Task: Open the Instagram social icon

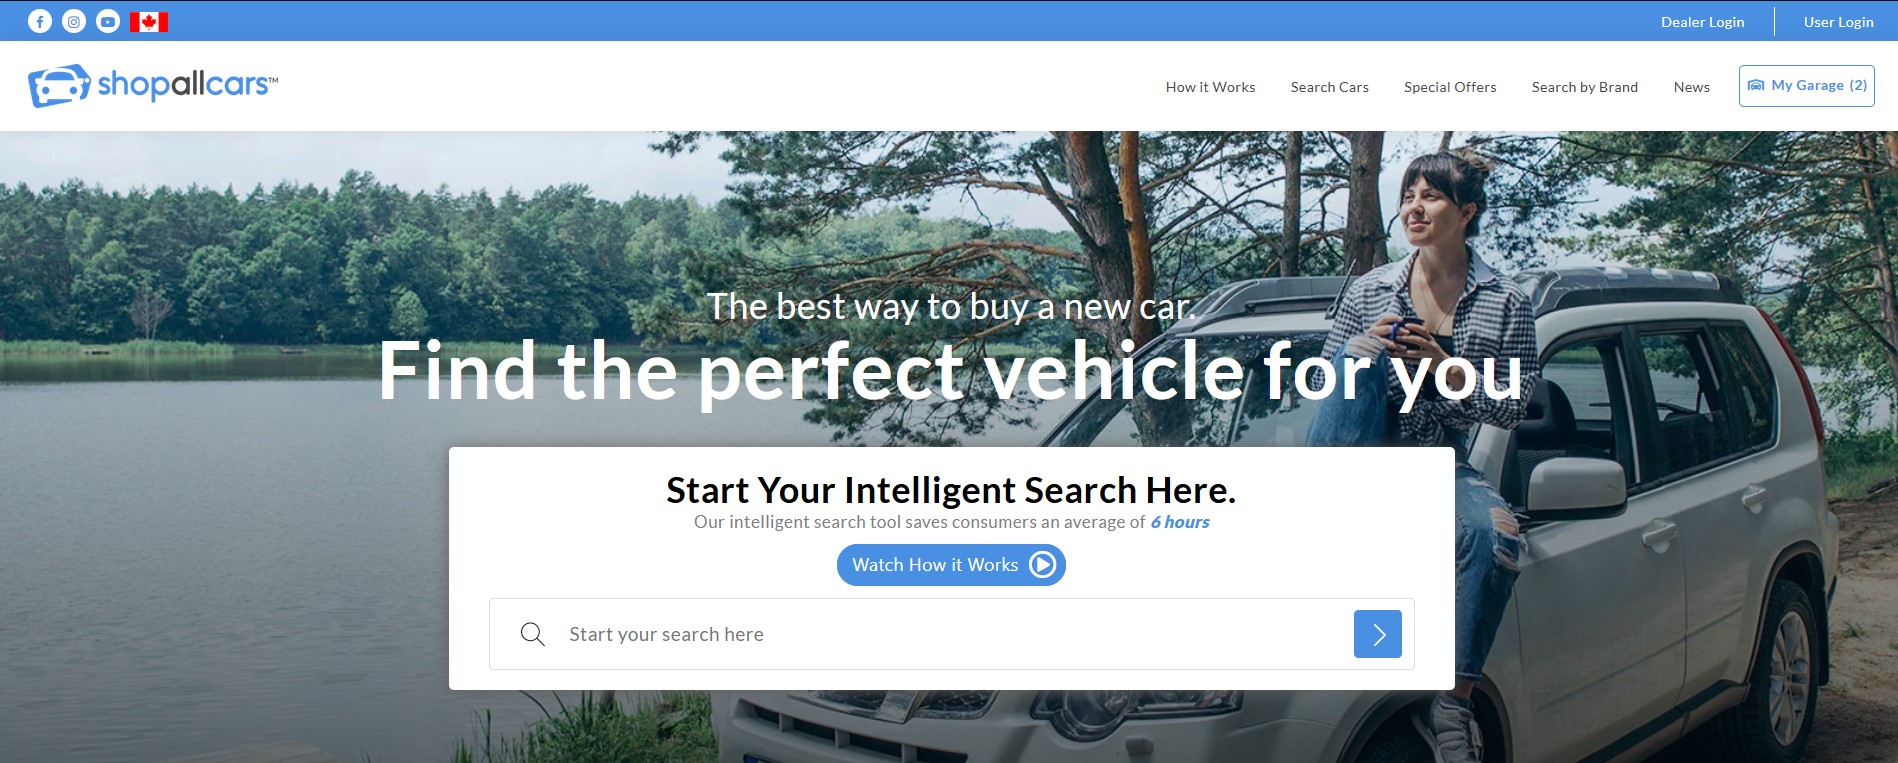Action: click(x=74, y=21)
